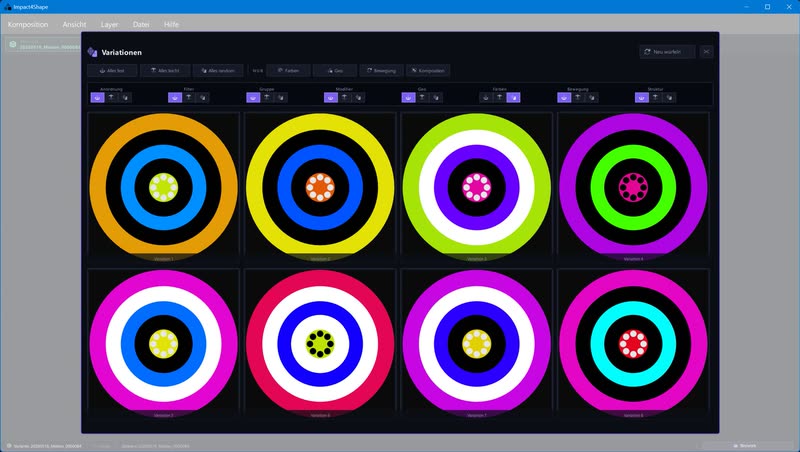Viewport: 800px width, 452px height.
Task: Select the Bewegung preset button
Action: click(x=381, y=70)
